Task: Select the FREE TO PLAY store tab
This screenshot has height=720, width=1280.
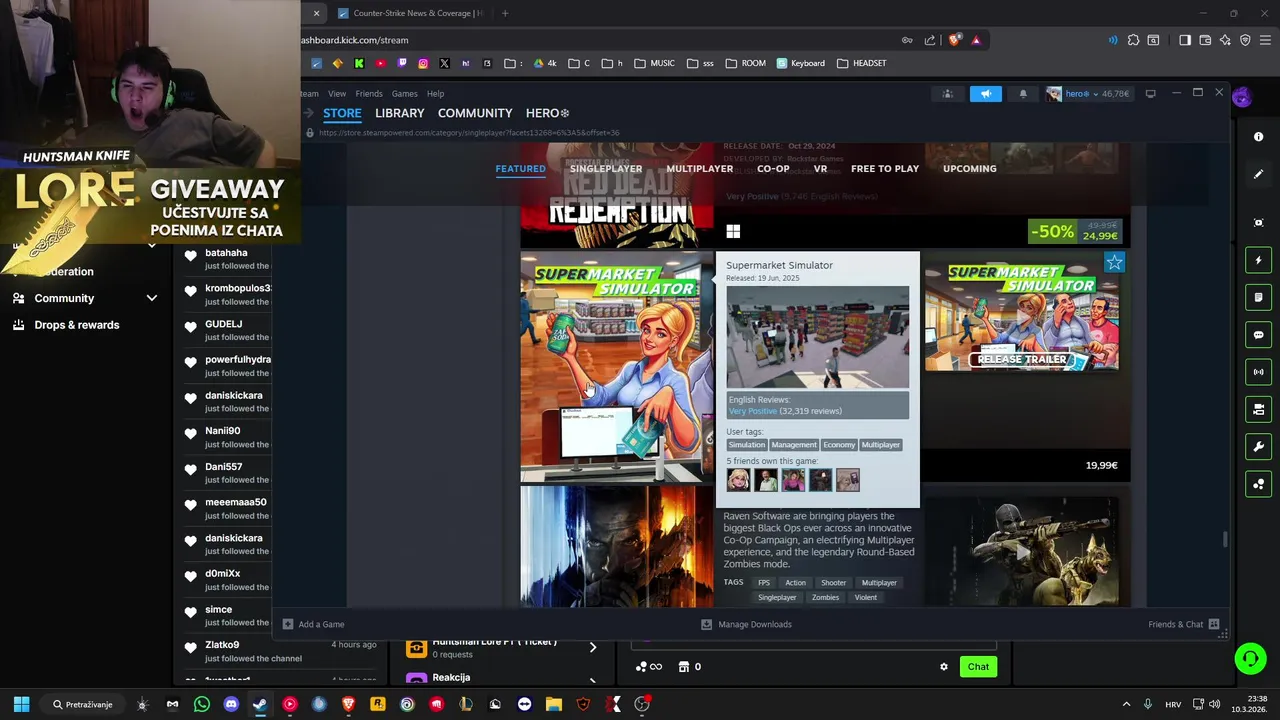Action: 885,169
